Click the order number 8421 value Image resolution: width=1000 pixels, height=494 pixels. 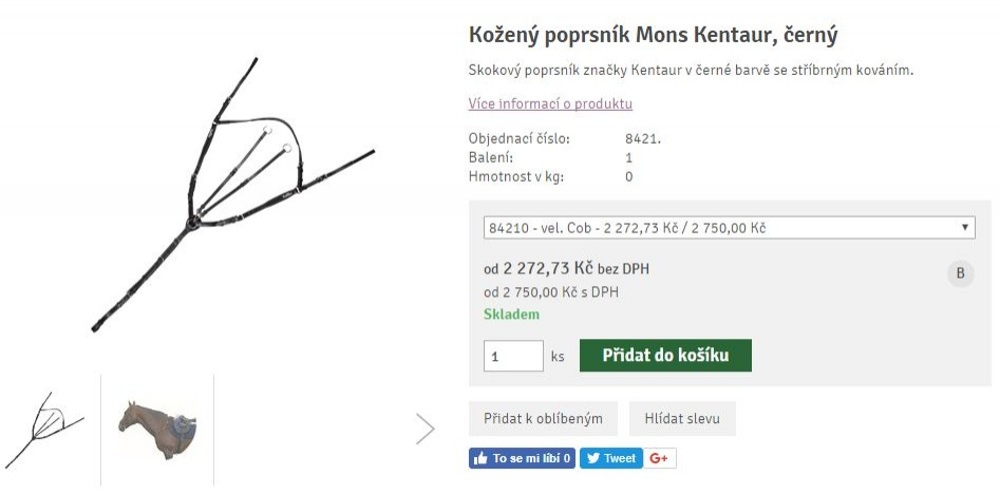(x=643, y=139)
